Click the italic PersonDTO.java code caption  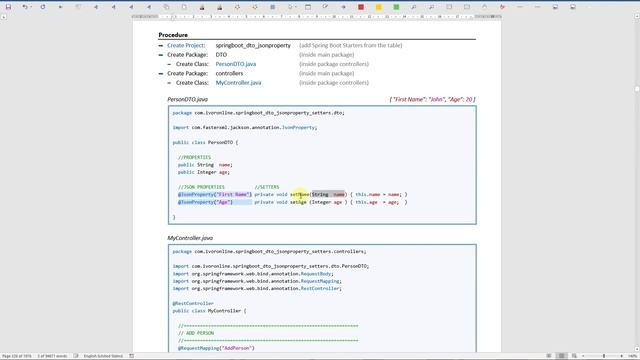[x=187, y=99]
